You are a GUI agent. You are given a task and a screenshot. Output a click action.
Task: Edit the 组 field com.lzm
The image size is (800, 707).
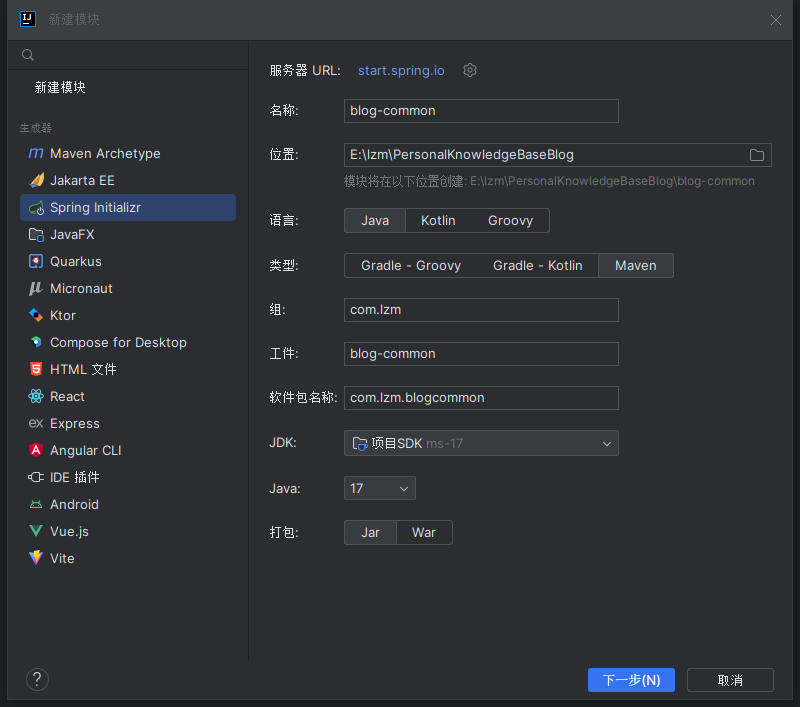coord(481,310)
